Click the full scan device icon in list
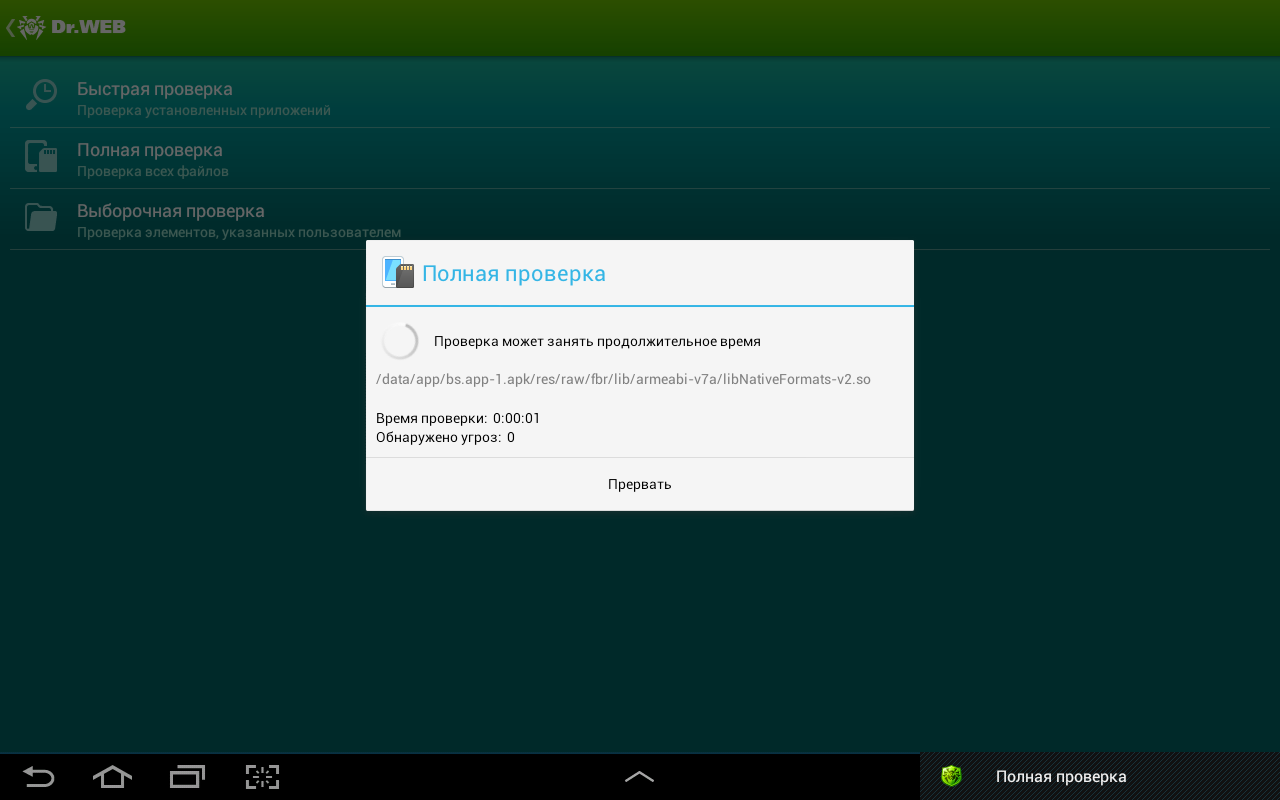1280x800 pixels. 41,157
